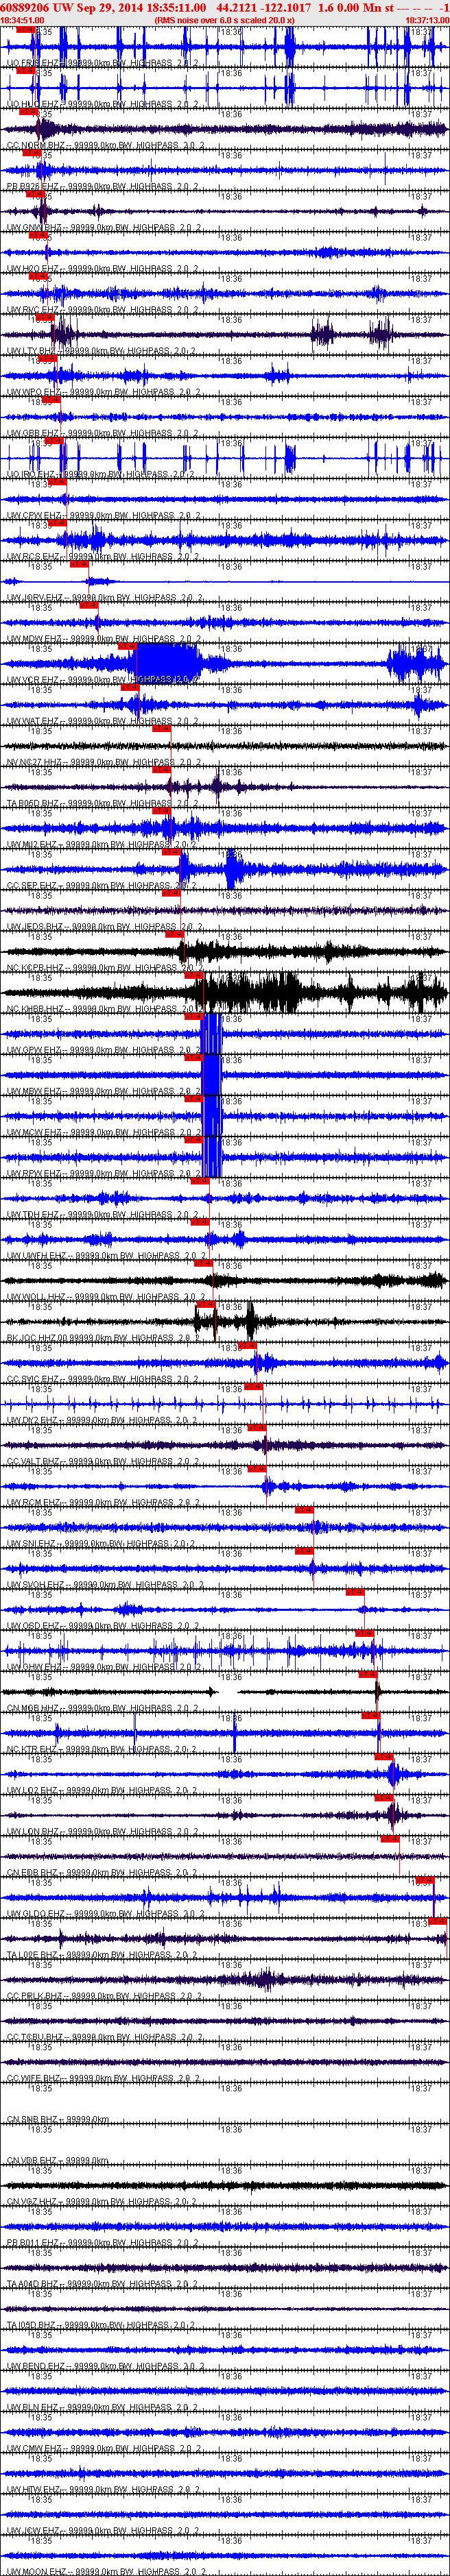The height and width of the screenshot is (2576, 450).
Task: Select the UW UWFH EHZ station label
Action: pyautogui.click(x=105, y=1256)
